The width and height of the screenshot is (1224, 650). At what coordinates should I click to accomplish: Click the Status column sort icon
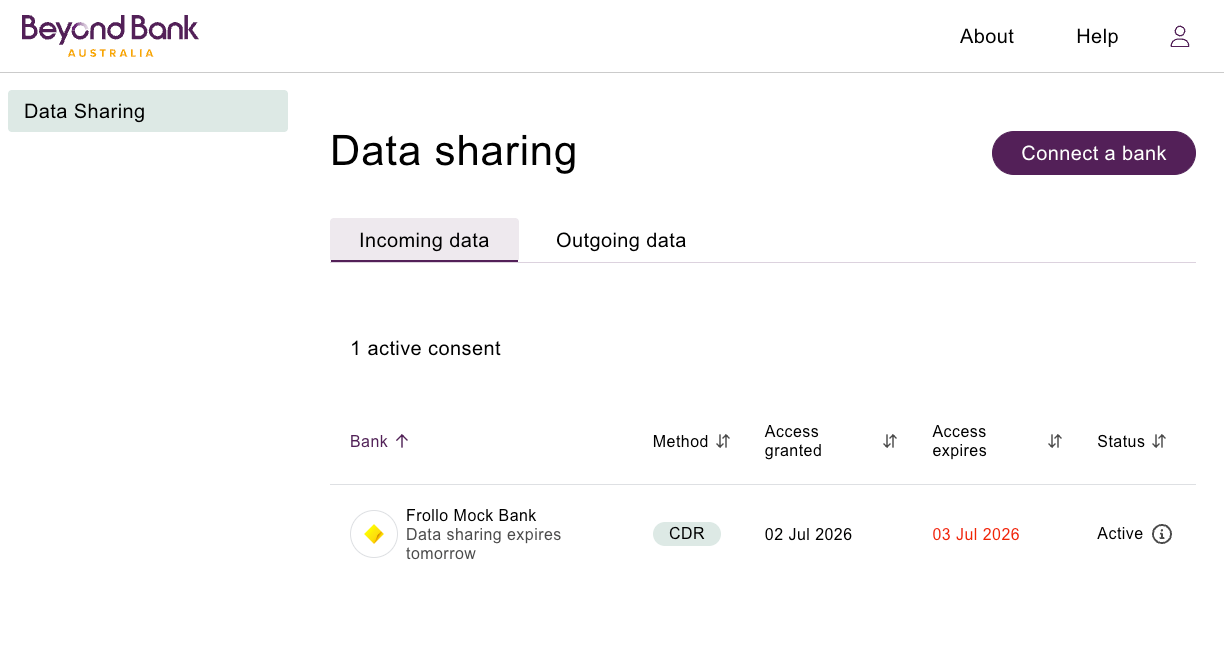(1159, 441)
